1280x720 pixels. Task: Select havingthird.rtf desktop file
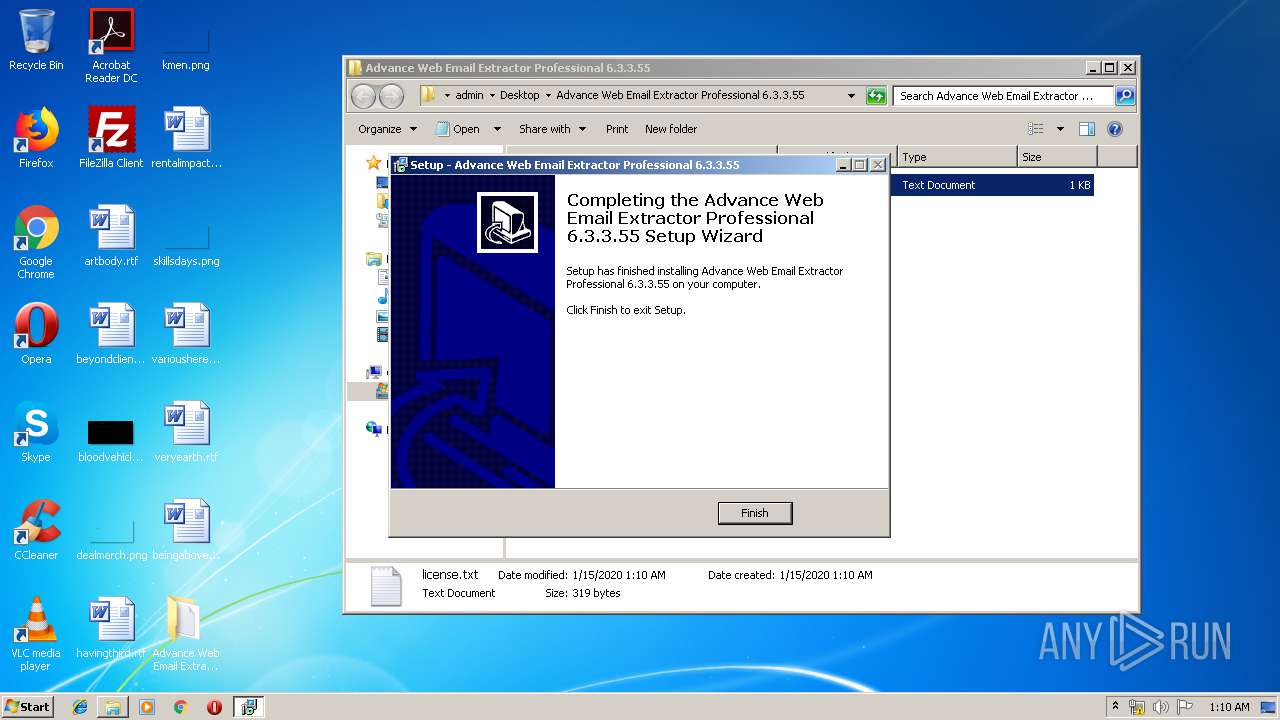(111, 628)
